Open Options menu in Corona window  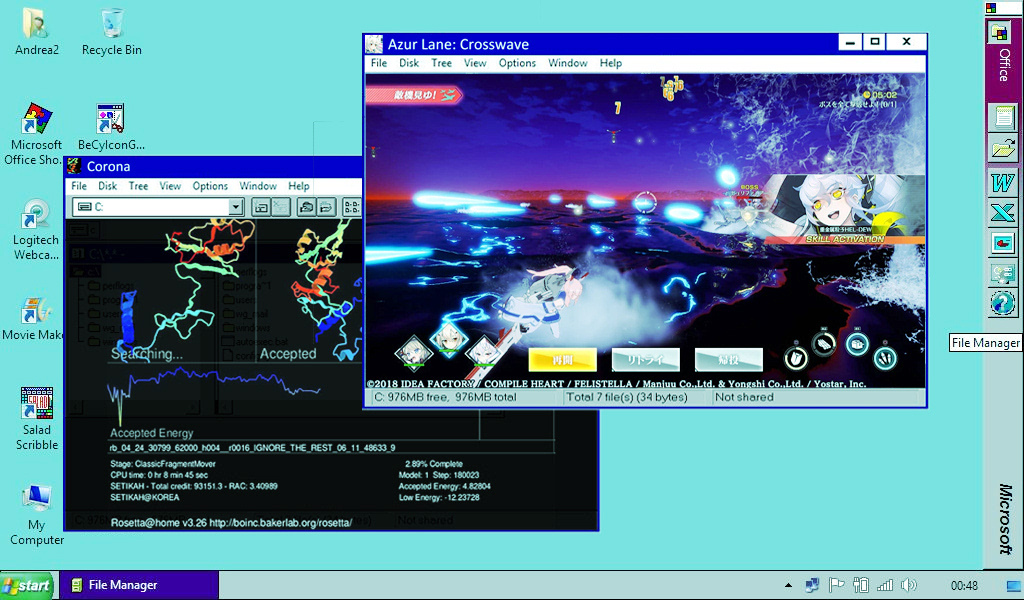tap(210, 186)
